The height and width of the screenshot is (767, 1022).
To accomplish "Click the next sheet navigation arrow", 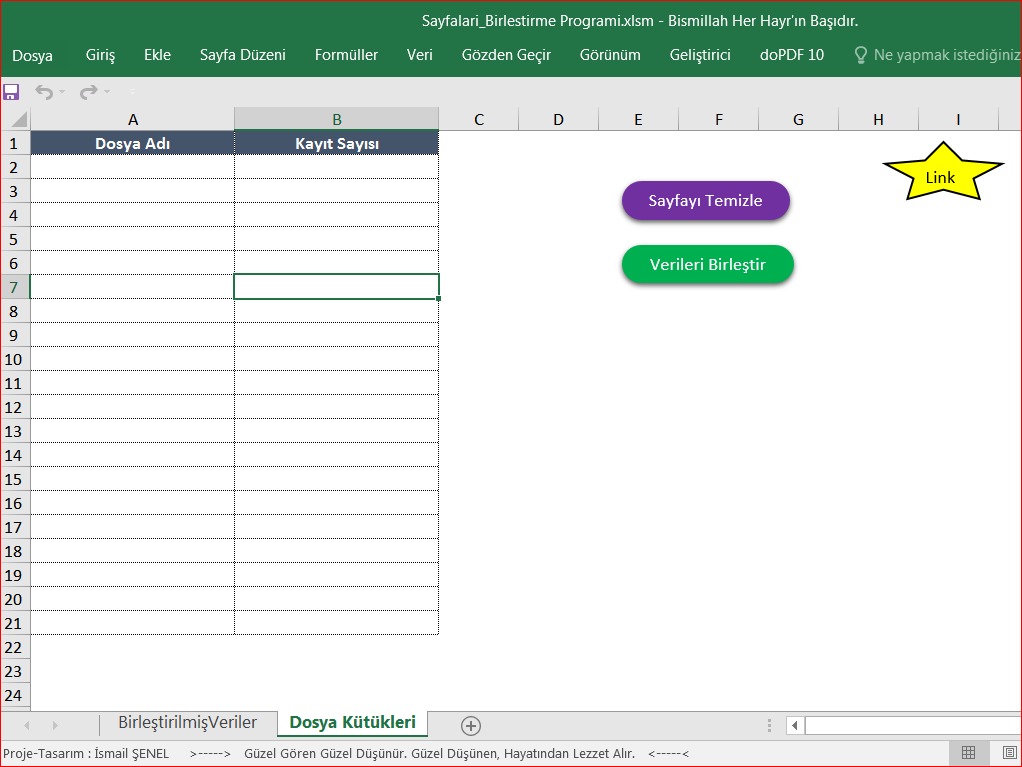I will point(55,725).
